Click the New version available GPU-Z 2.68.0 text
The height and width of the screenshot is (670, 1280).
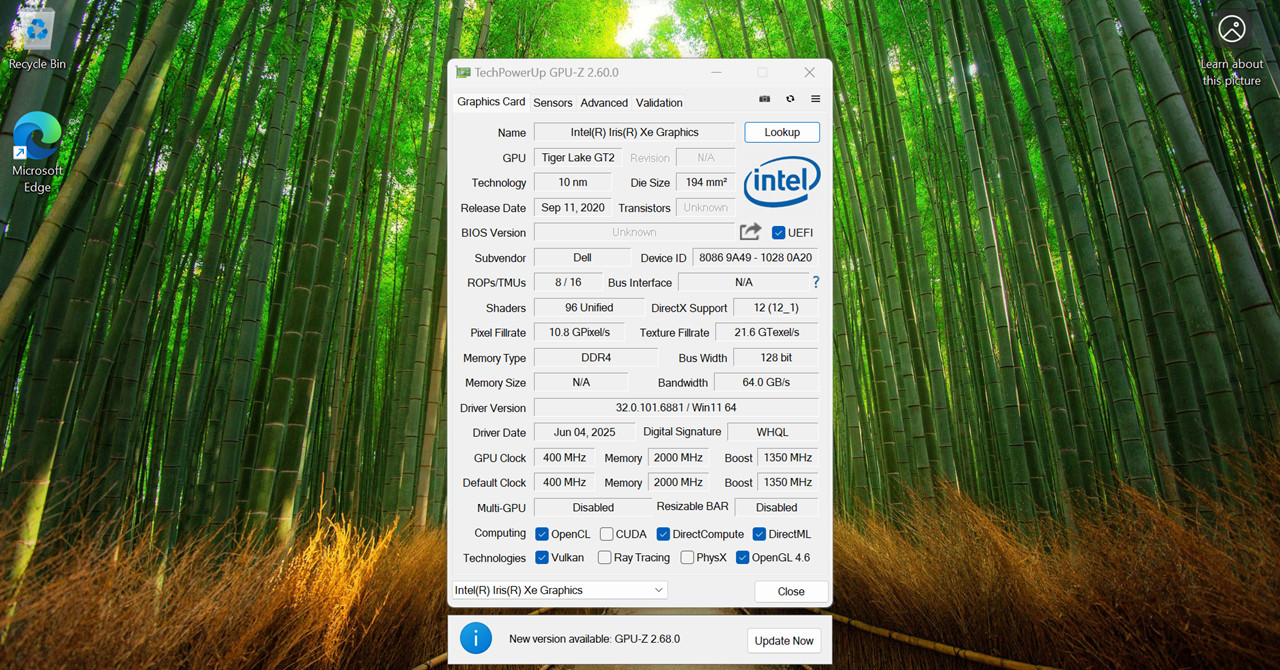pyautogui.click(x=594, y=639)
